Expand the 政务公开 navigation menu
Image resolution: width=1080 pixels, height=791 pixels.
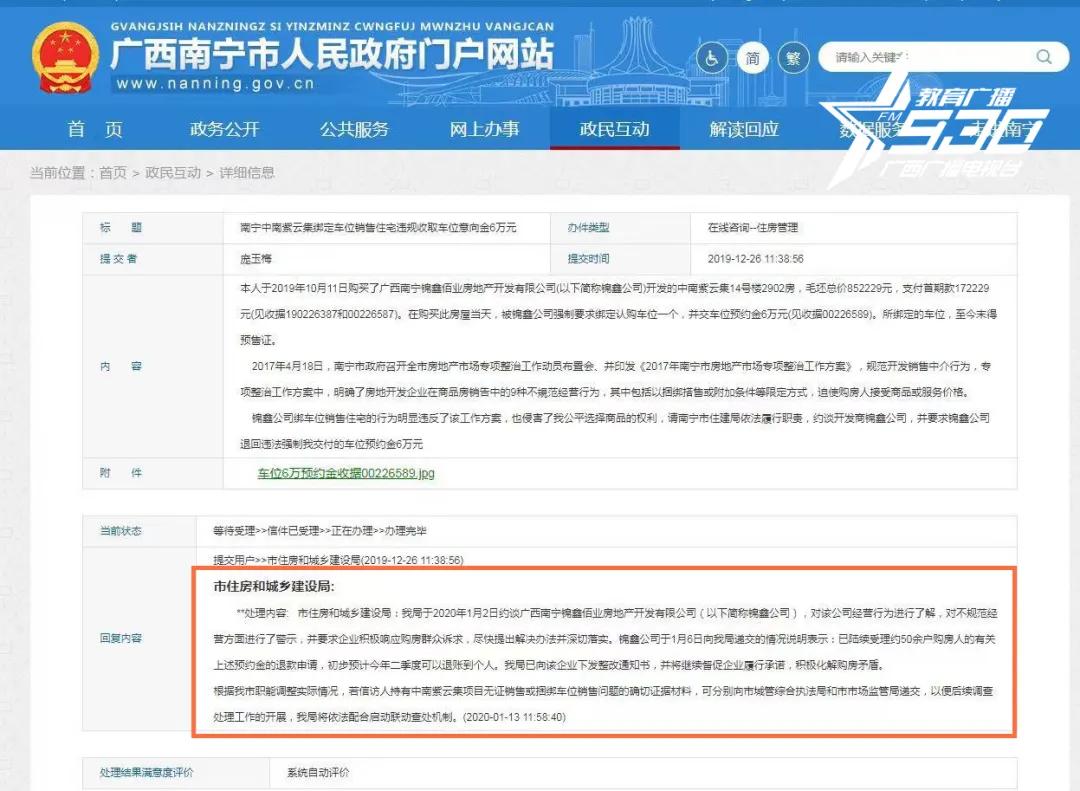point(223,129)
